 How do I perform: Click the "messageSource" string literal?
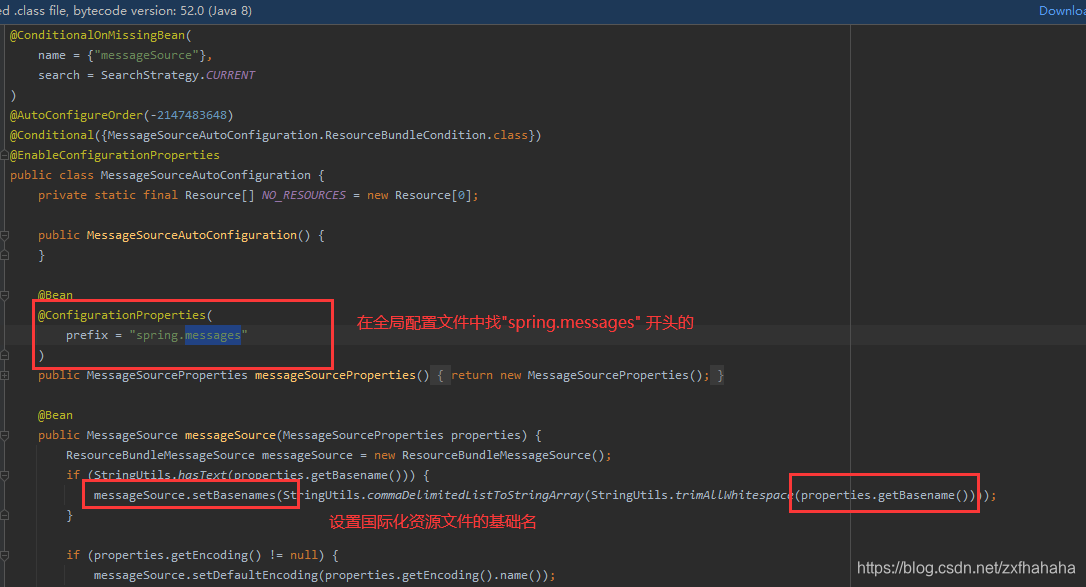point(146,55)
